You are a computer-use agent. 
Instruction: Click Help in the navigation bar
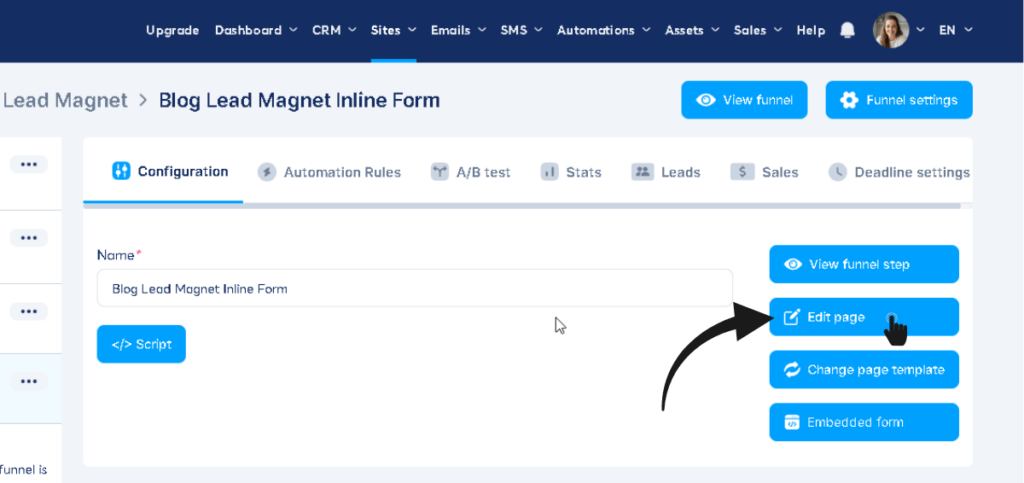click(x=810, y=31)
